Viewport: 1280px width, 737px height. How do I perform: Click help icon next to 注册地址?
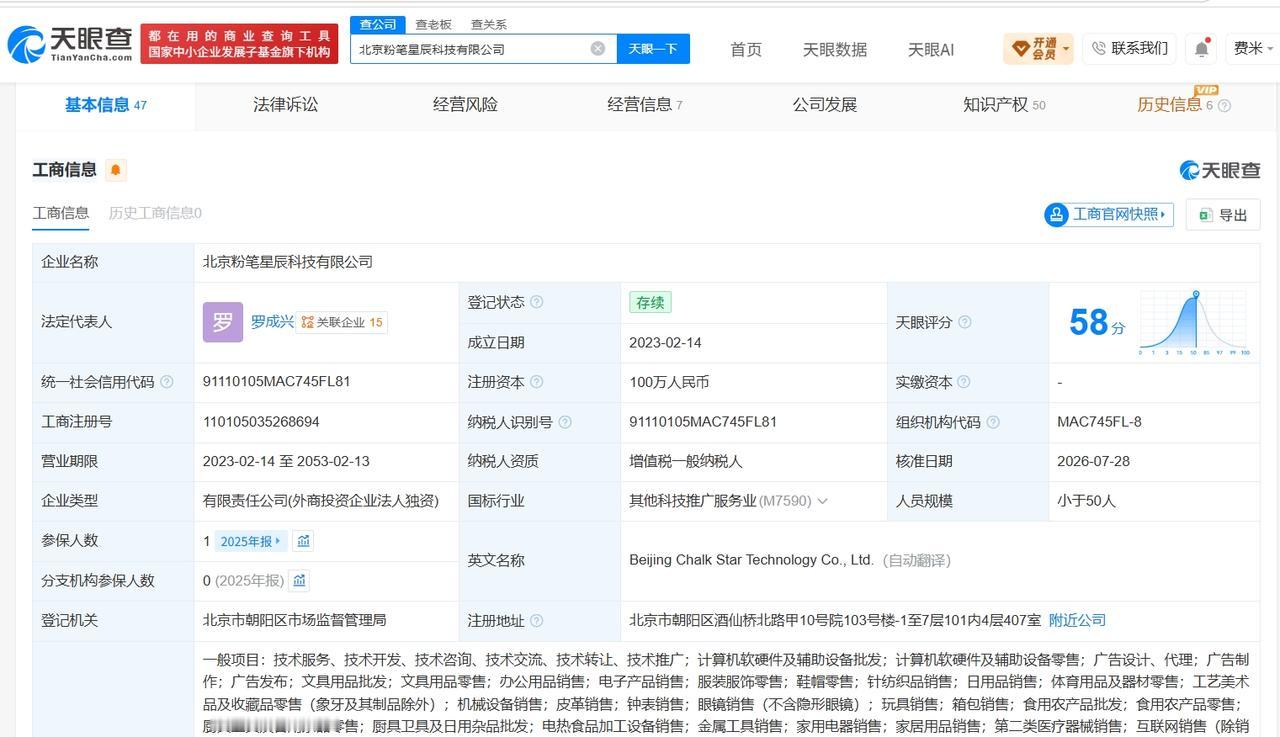click(x=537, y=621)
